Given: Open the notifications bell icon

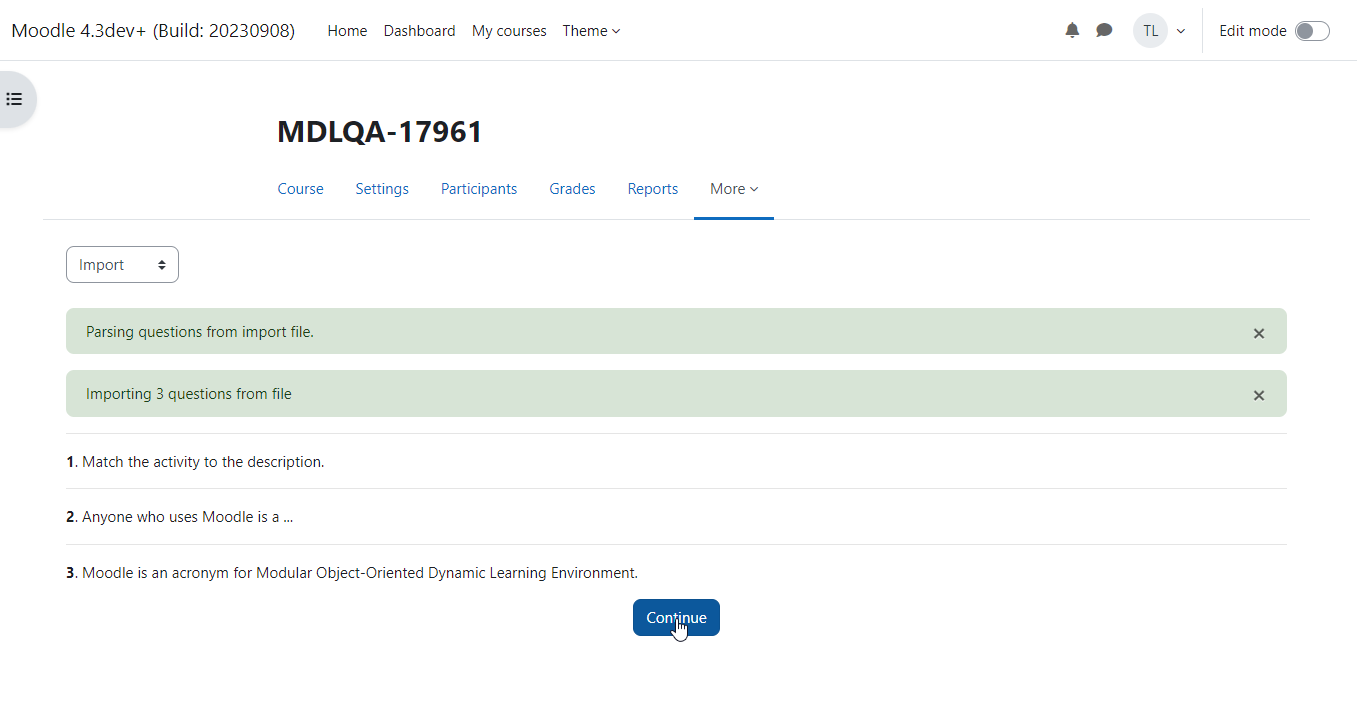Looking at the screenshot, I should tap(1072, 30).
